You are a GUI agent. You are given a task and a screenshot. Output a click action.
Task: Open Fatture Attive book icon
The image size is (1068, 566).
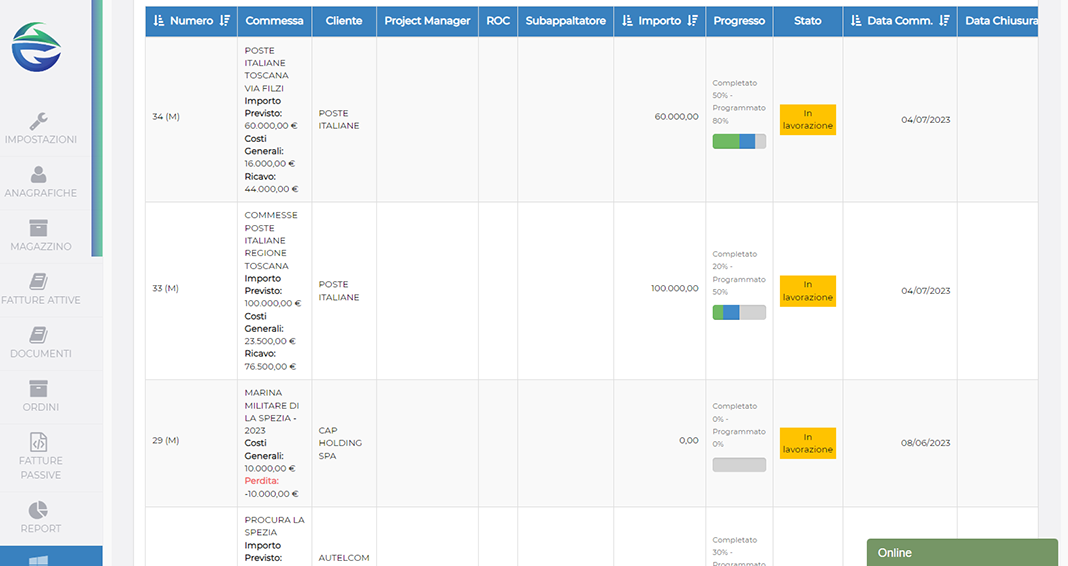[39, 281]
